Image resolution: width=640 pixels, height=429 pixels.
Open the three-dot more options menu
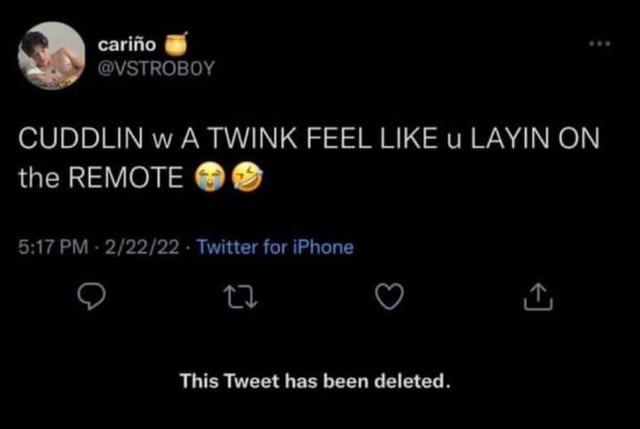click(x=600, y=43)
